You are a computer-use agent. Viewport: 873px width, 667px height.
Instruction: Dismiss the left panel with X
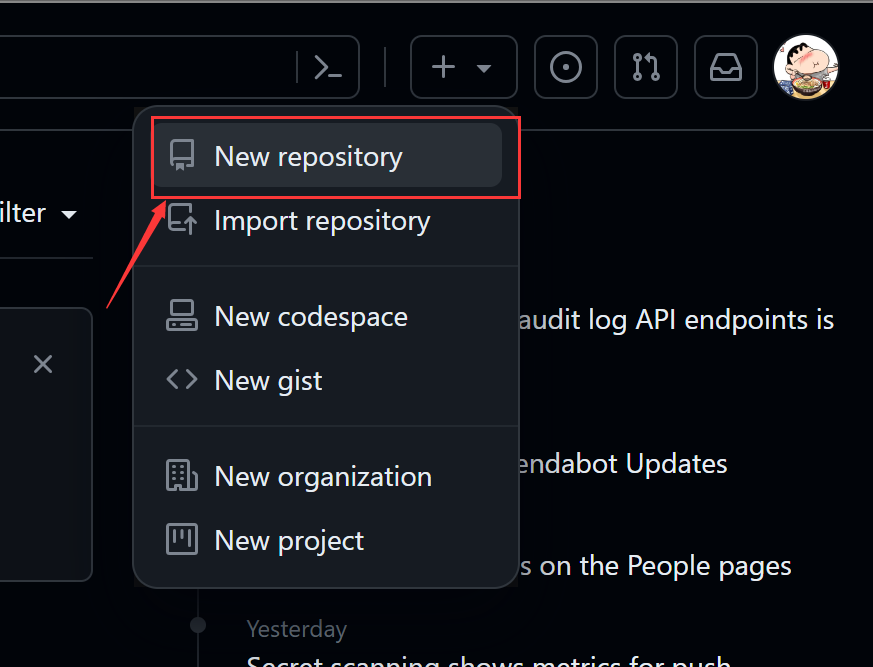(43, 364)
